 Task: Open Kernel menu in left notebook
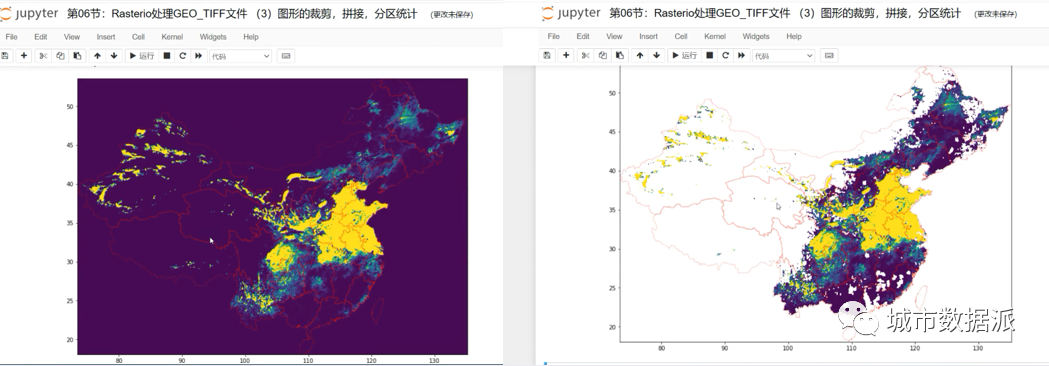[x=172, y=37]
